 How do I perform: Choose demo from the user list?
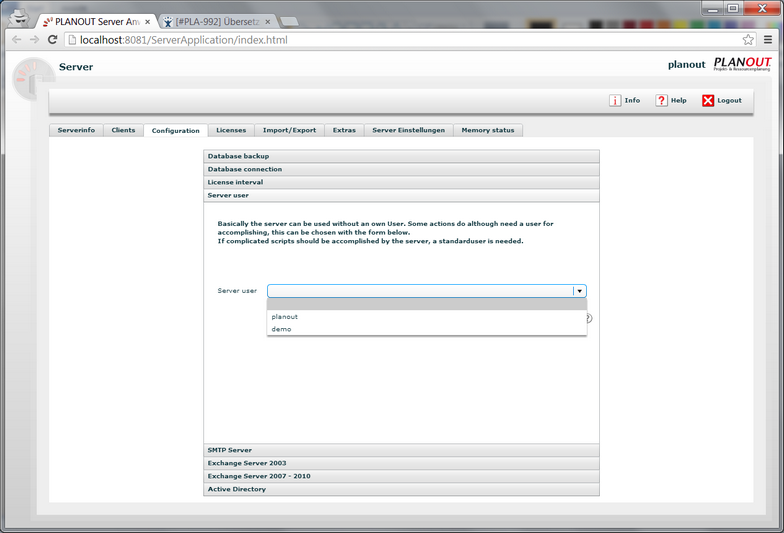point(427,329)
